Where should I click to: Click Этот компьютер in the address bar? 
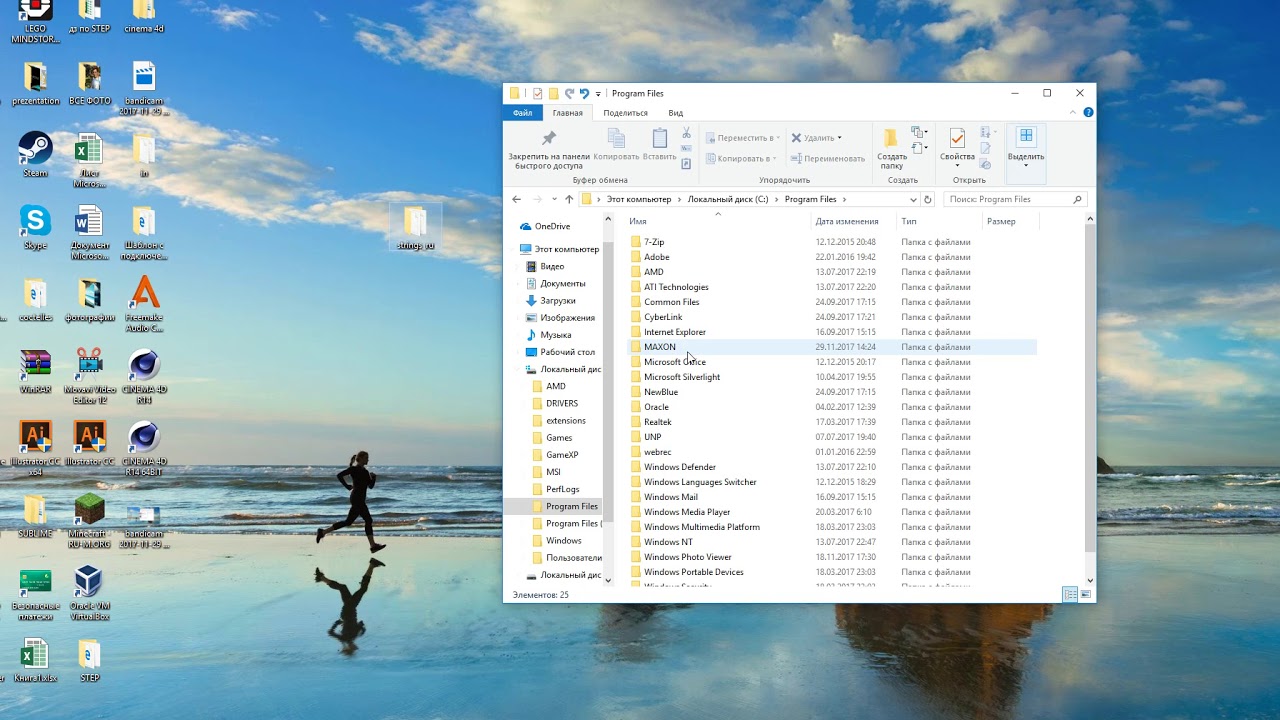click(639, 199)
